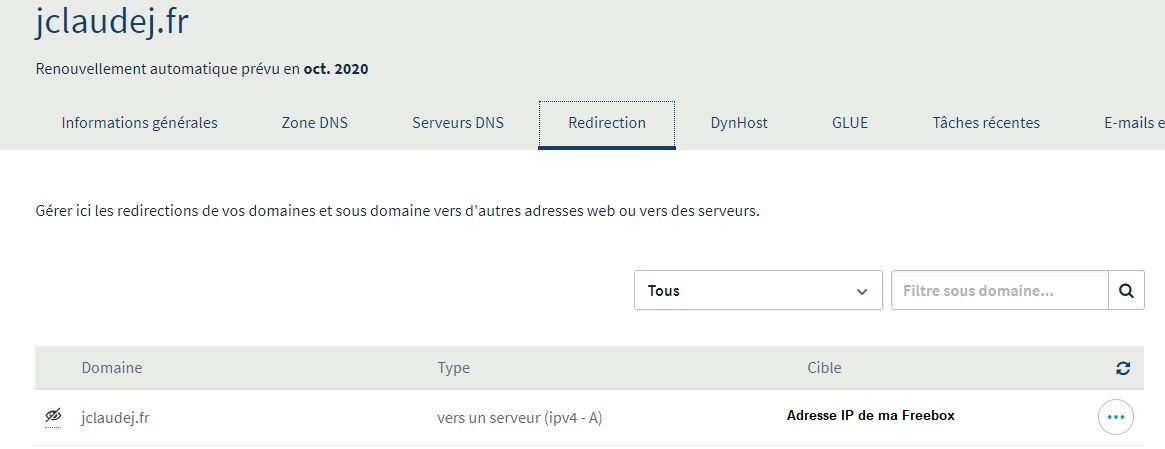
Task: Click the 'Filtre sous domaine' input field
Action: click(999, 291)
